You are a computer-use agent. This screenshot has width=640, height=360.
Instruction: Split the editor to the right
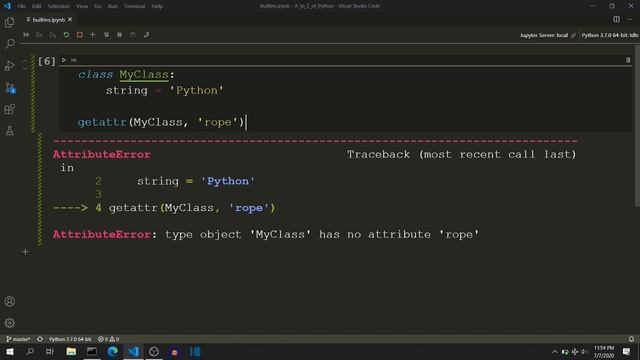pos(616,19)
